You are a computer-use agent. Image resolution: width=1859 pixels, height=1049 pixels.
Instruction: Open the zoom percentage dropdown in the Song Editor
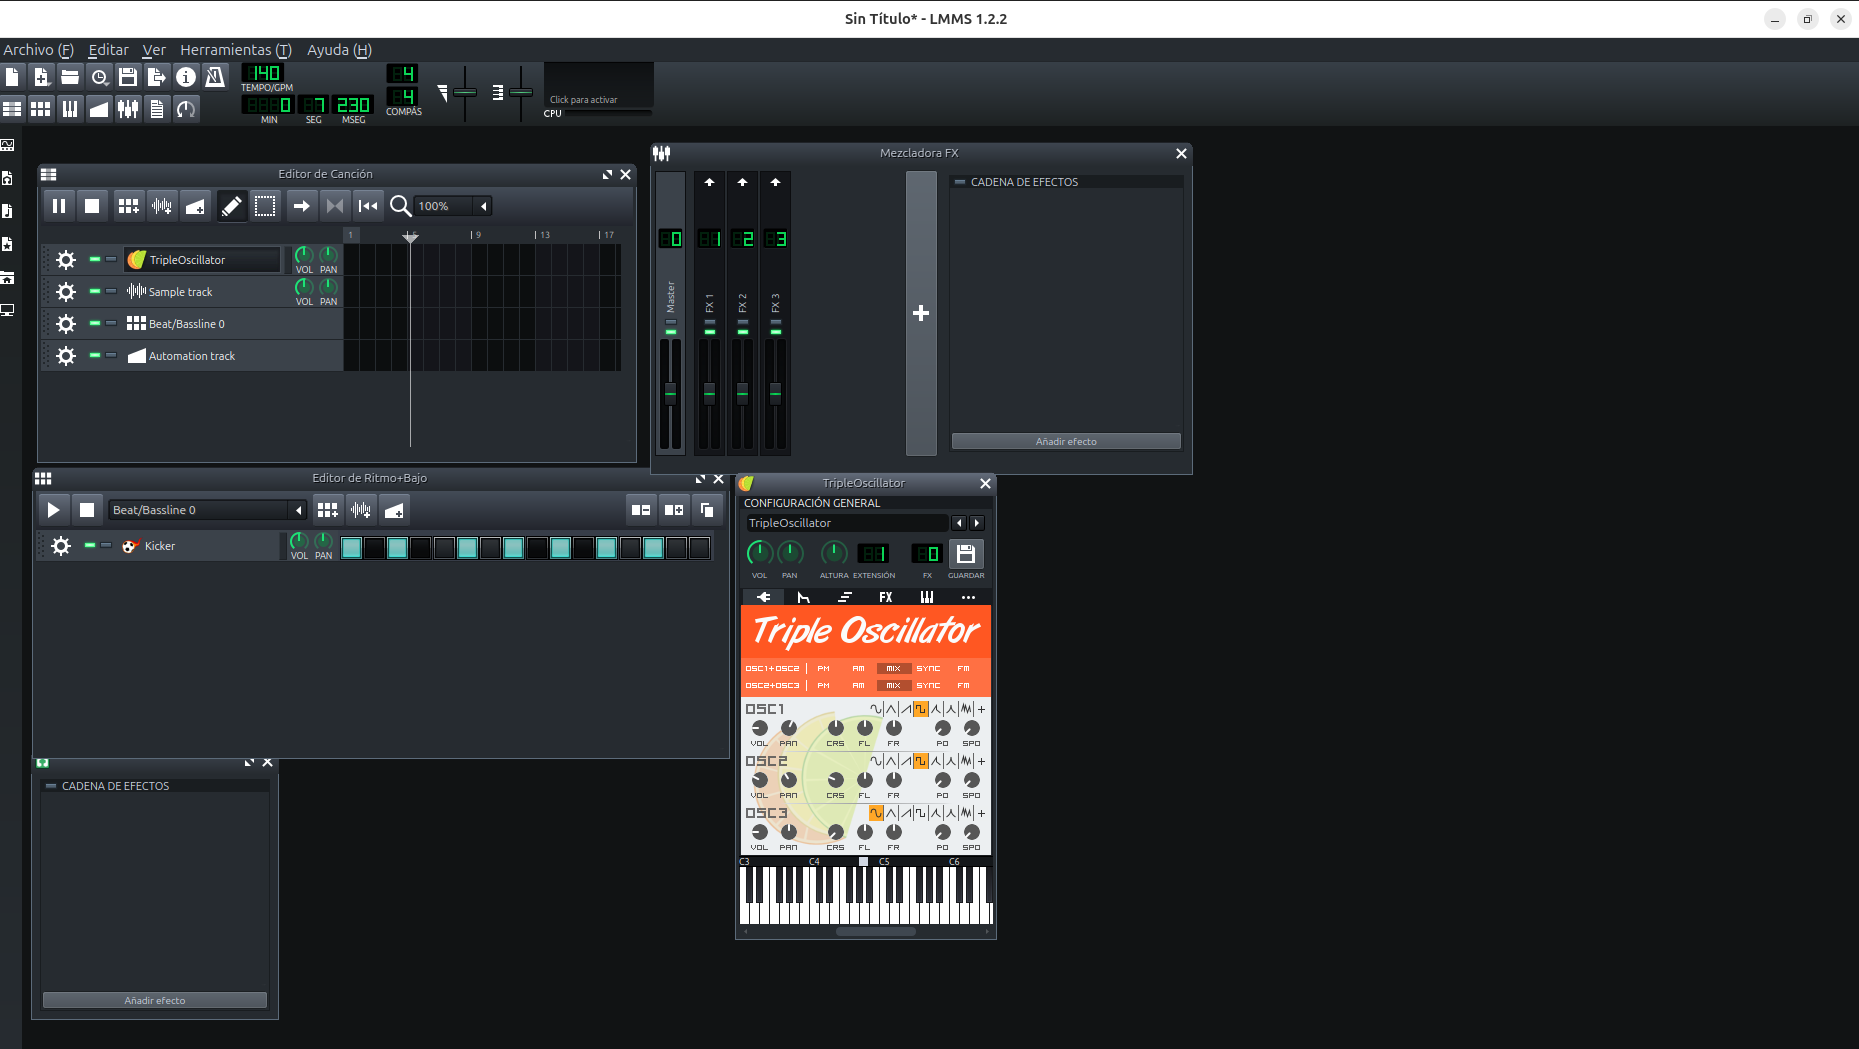pos(484,206)
